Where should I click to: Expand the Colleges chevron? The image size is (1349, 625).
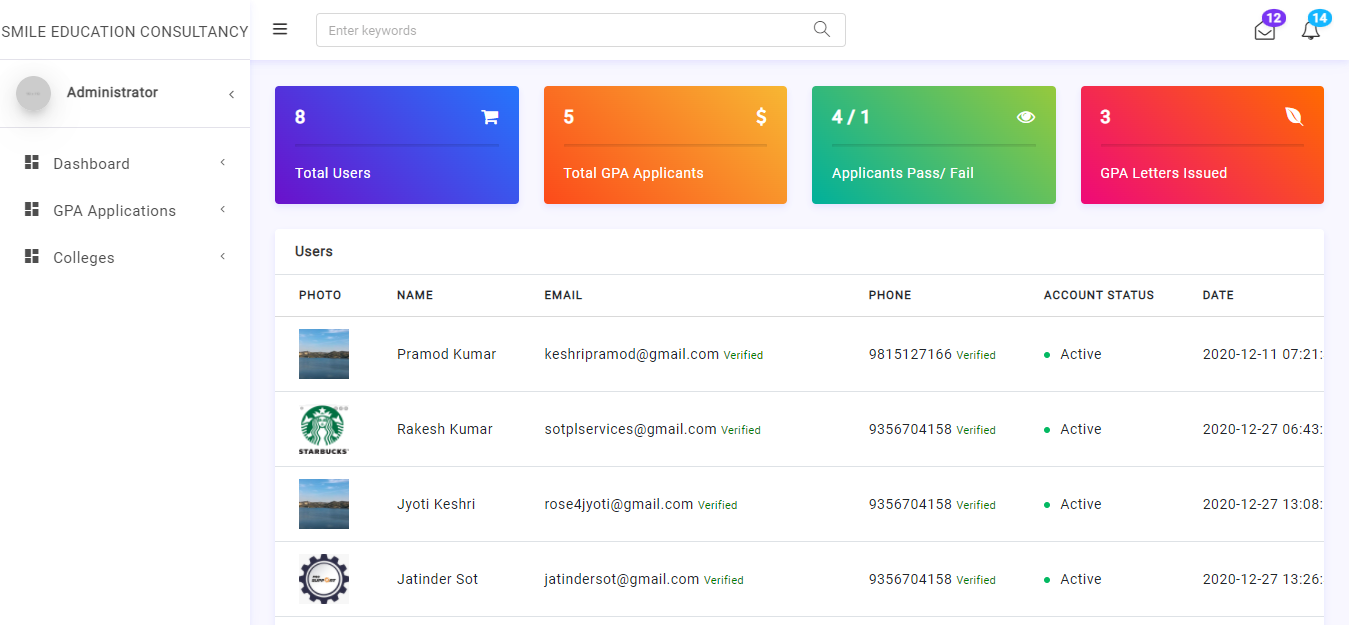(223, 256)
